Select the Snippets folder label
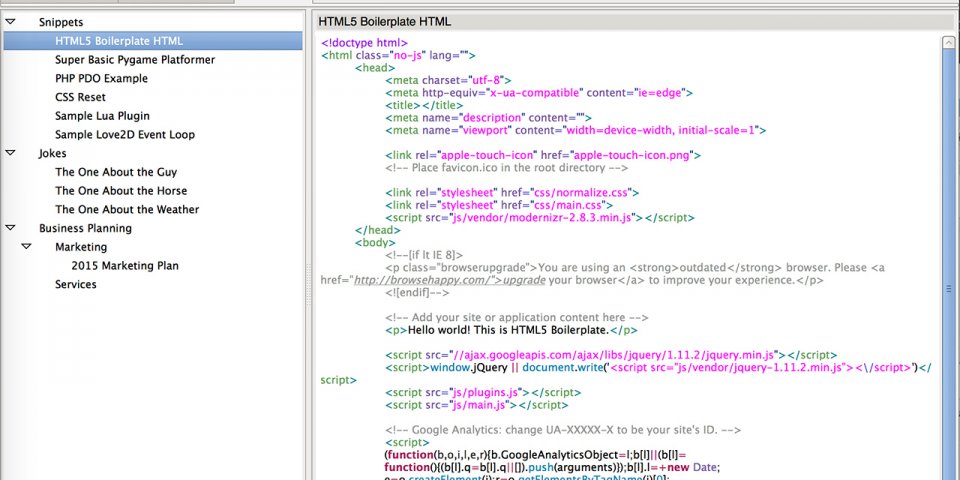Viewport: 960px width, 480px height. point(61,22)
